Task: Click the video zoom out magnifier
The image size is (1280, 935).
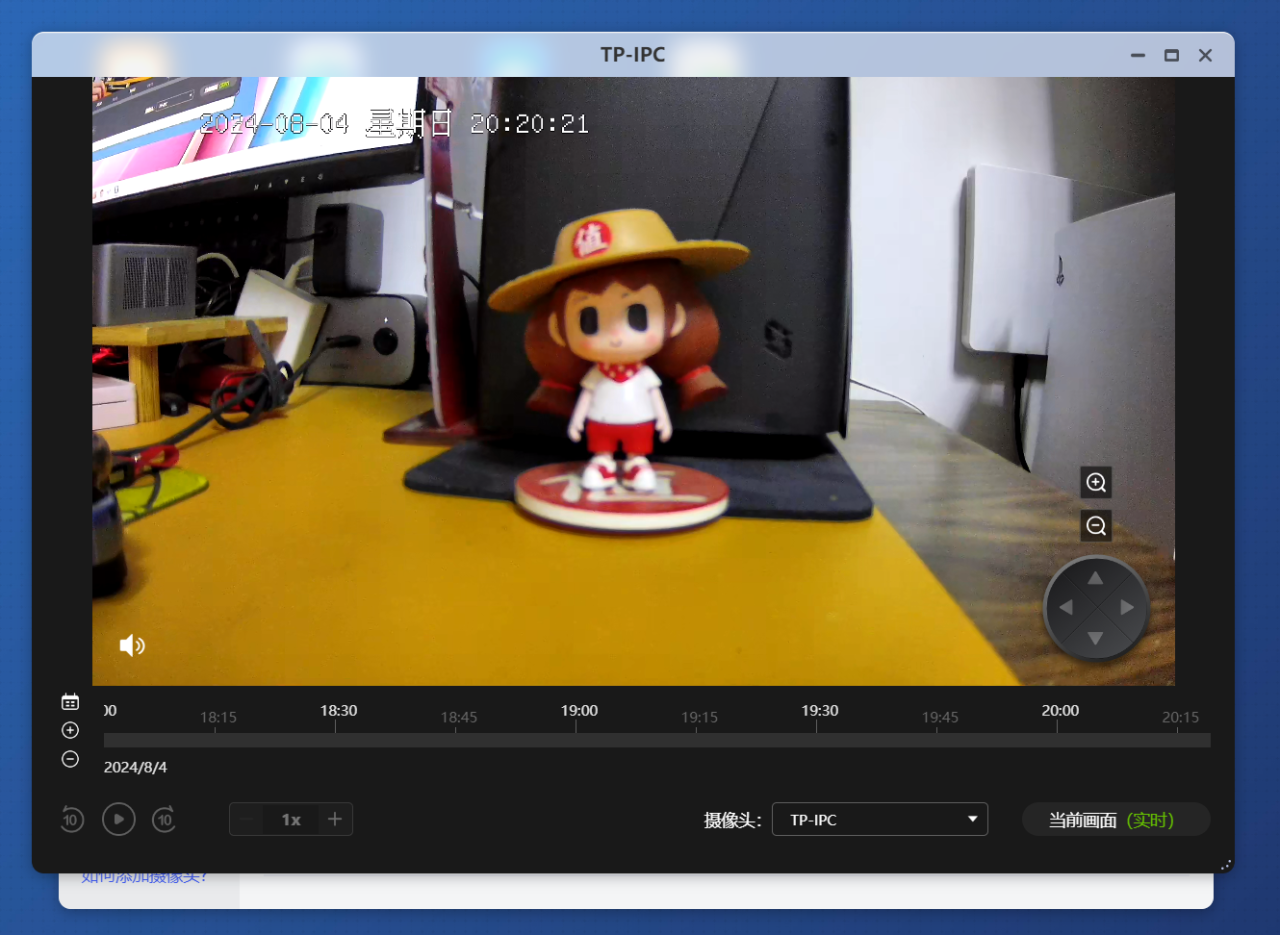Action: pyautogui.click(x=1096, y=525)
